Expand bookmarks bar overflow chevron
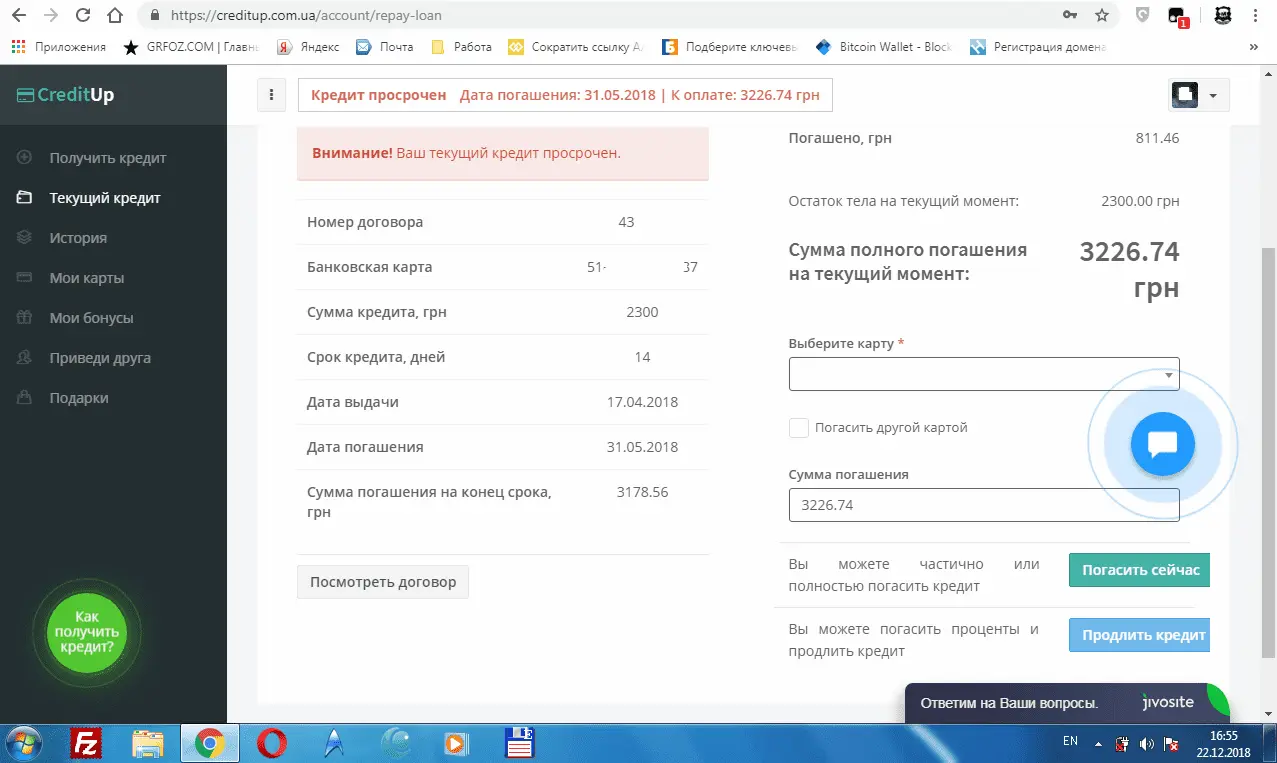This screenshot has width=1277, height=763. (x=1254, y=47)
